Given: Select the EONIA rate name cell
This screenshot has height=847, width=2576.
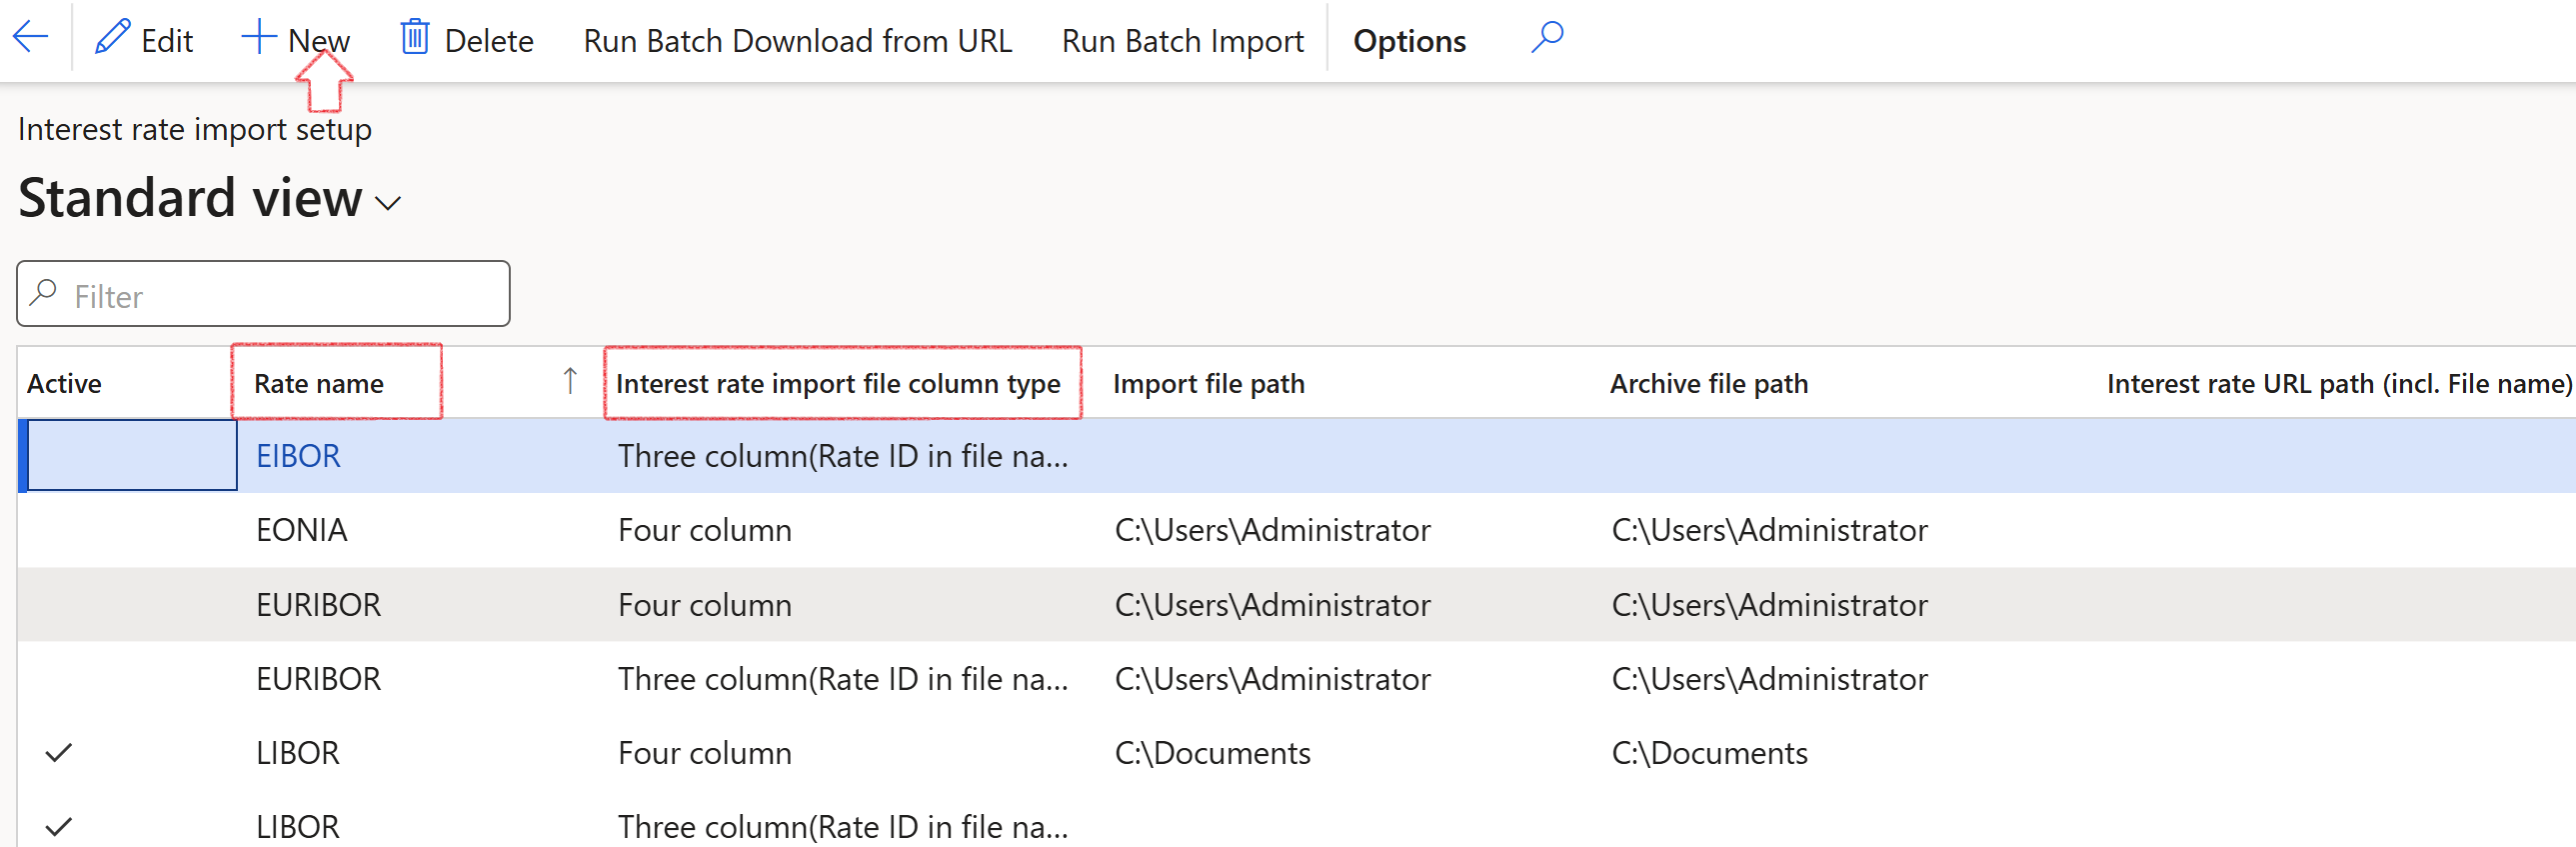Looking at the screenshot, I should point(301,530).
